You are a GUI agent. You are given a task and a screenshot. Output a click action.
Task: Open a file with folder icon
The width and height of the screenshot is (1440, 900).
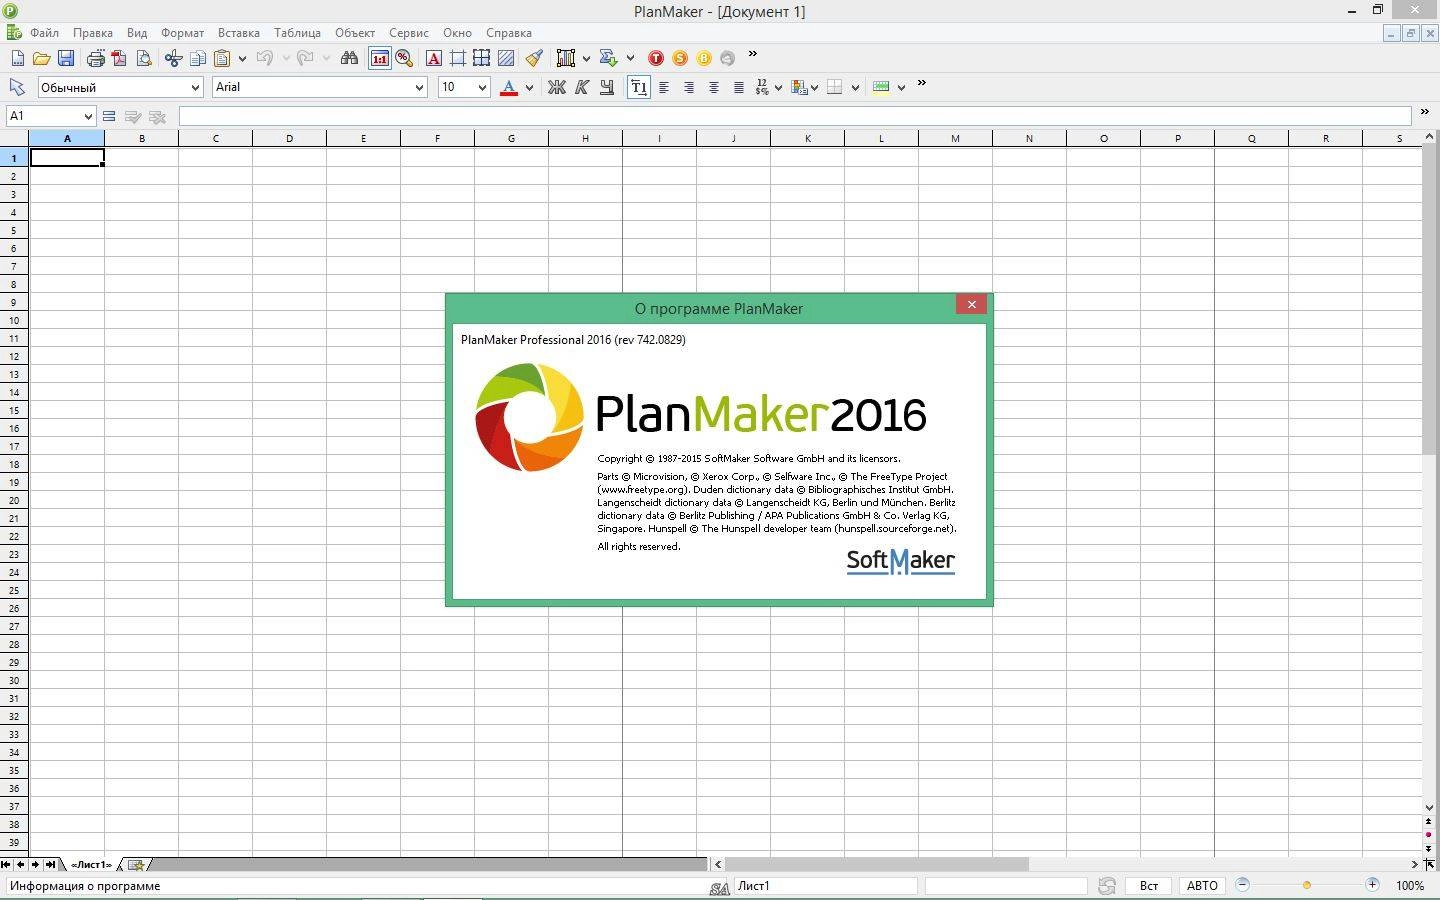coord(41,58)
